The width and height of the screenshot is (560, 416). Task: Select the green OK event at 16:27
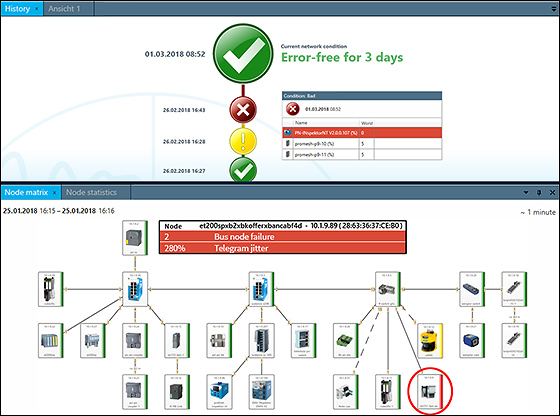pyautogui.click(x=243, y=170)
